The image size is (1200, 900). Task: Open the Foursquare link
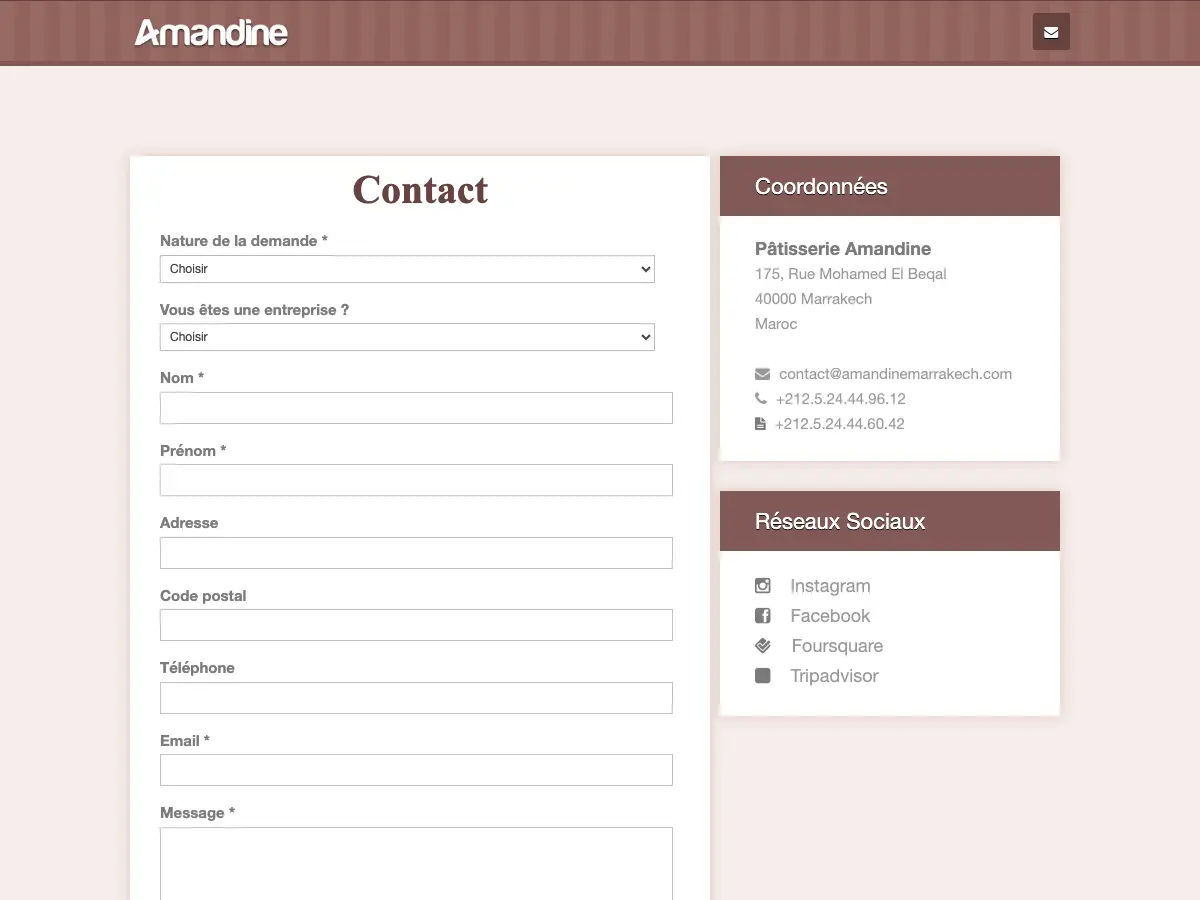point(837,646)
